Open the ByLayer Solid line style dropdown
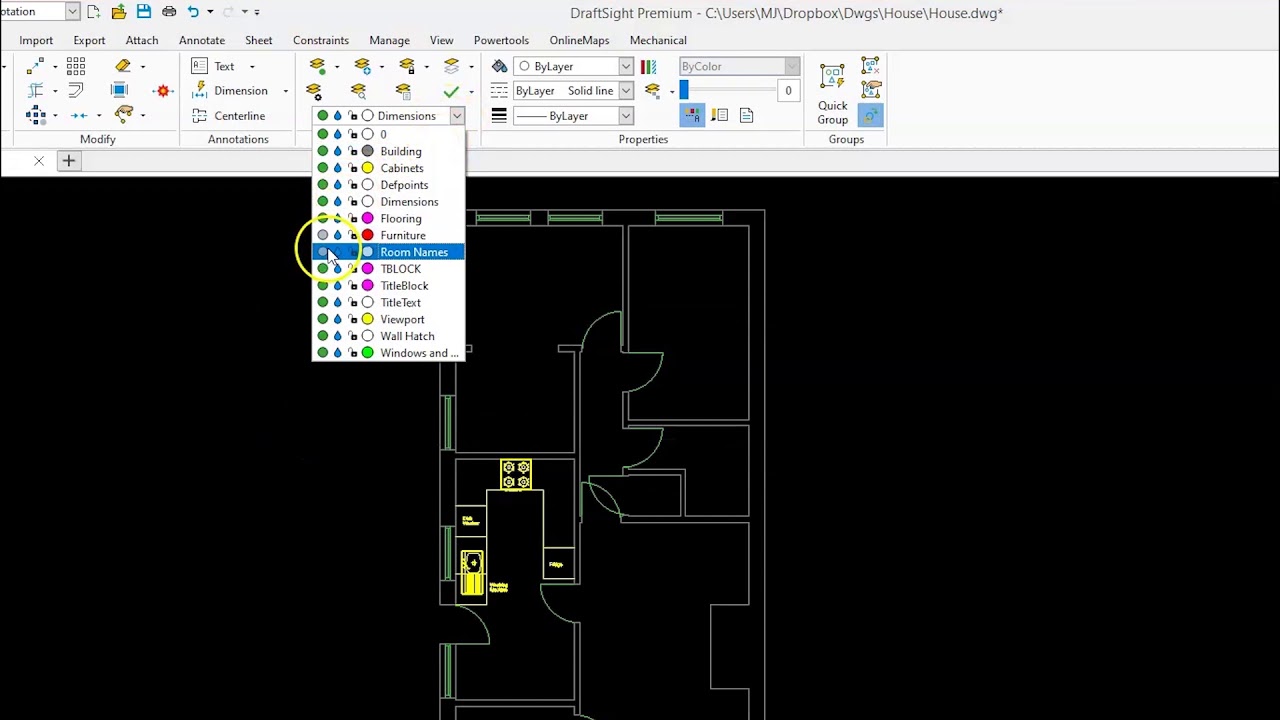Screen dimensions: 1280x720 point(625,91)
